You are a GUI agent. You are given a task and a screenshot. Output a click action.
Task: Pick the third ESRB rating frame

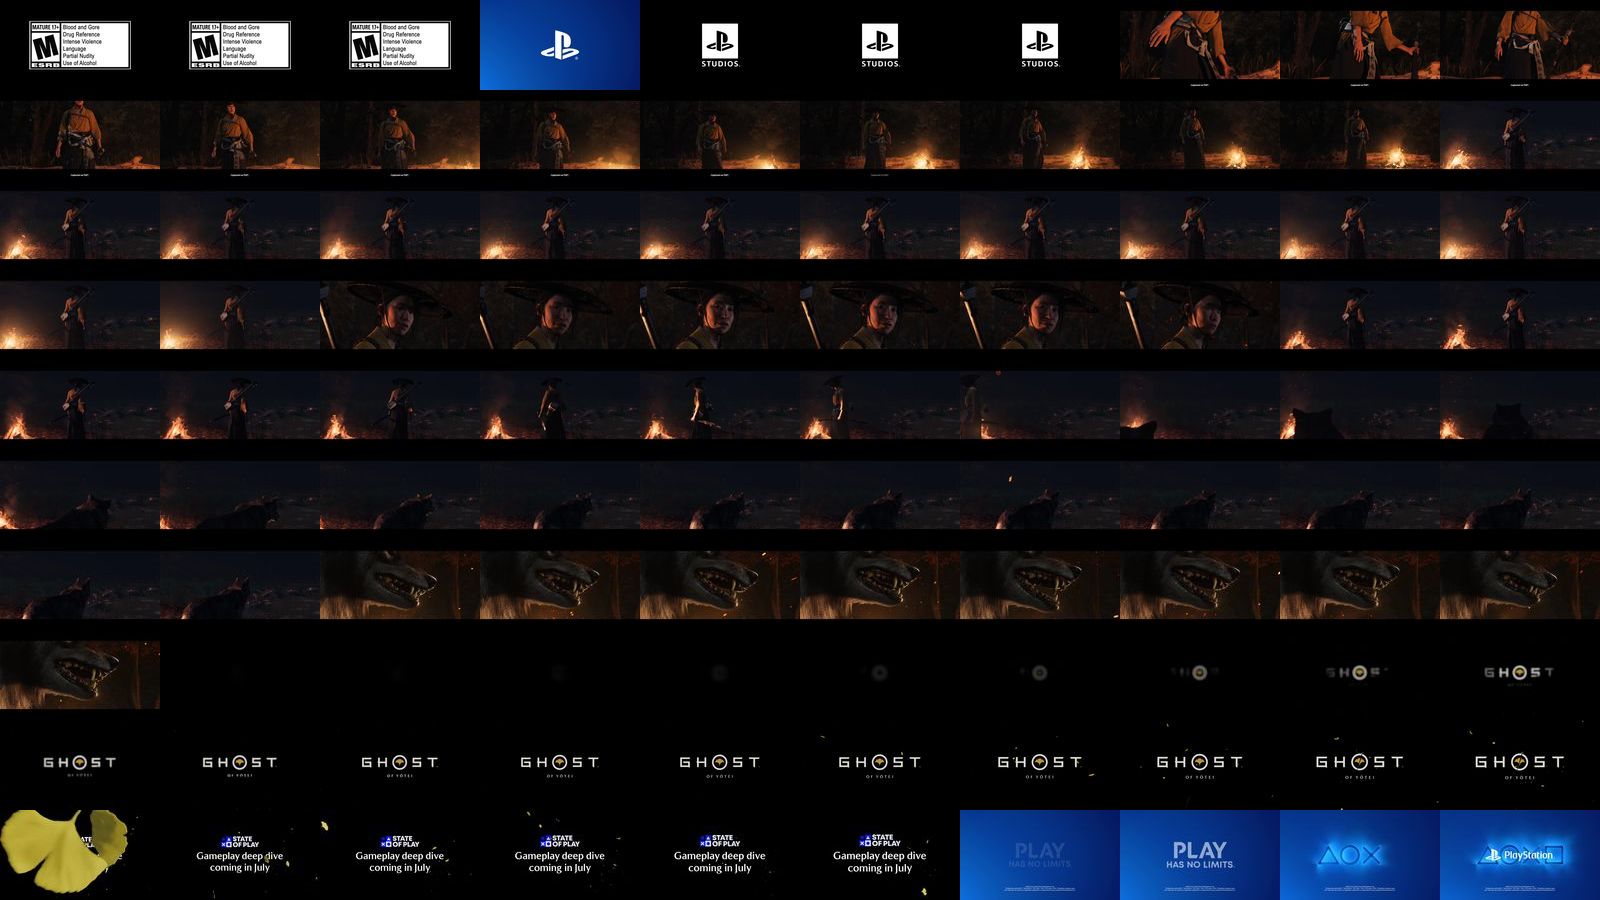[400, 45]
